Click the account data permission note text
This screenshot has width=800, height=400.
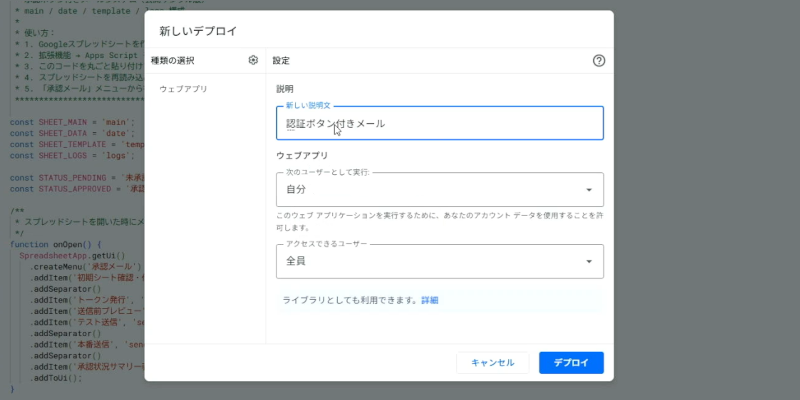(x=439, y=221)
